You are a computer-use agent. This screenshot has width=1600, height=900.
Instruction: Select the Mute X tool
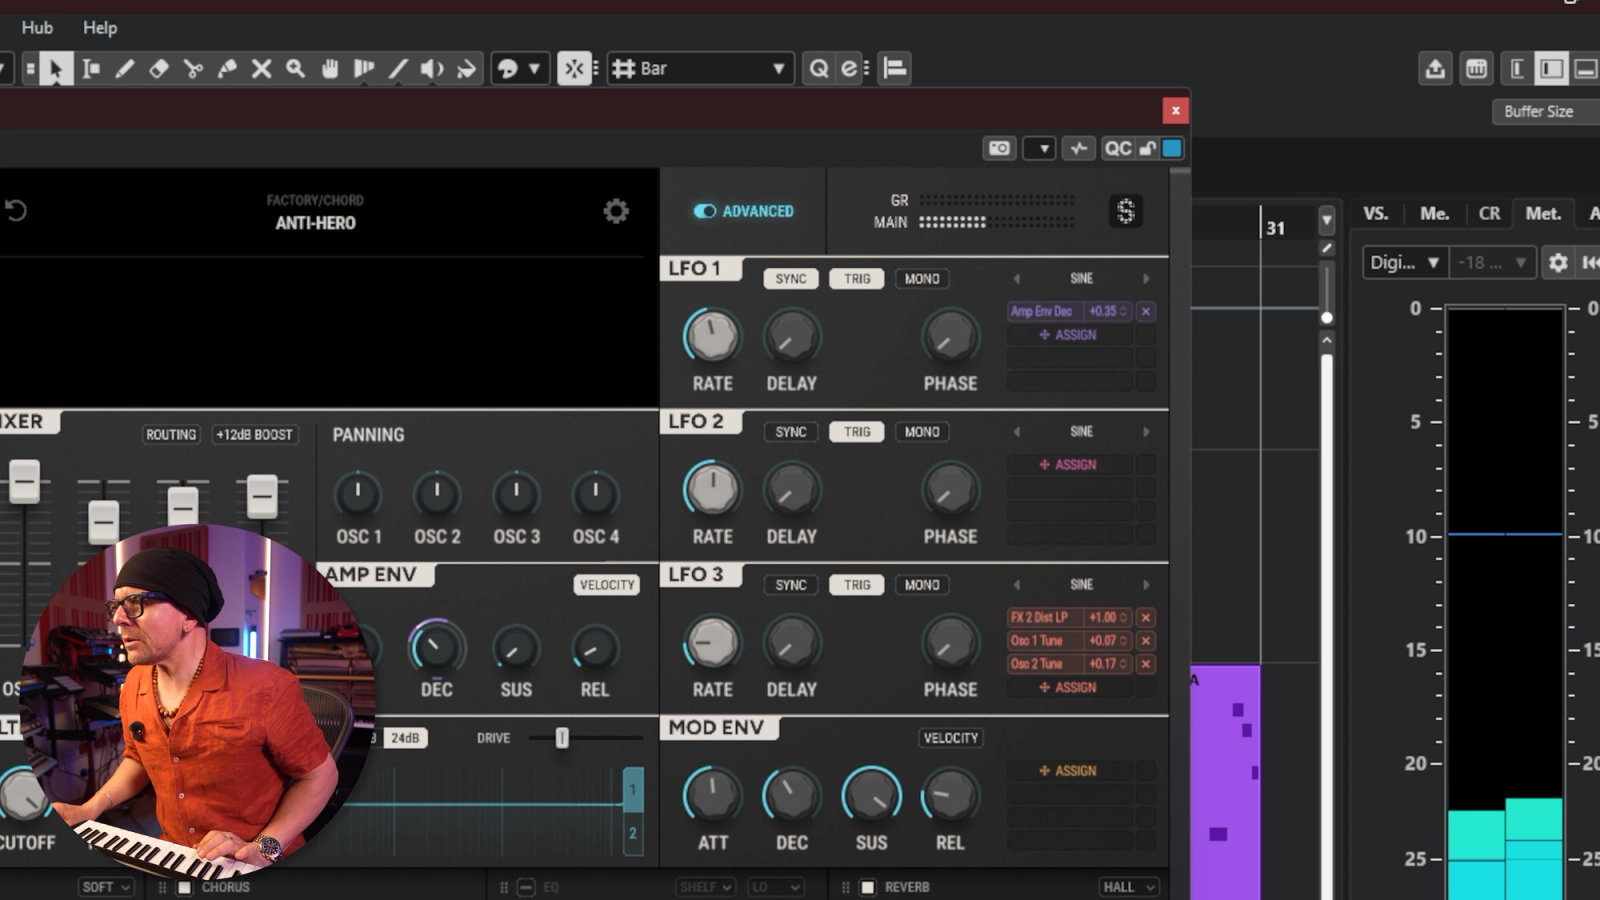click(261, 69)
